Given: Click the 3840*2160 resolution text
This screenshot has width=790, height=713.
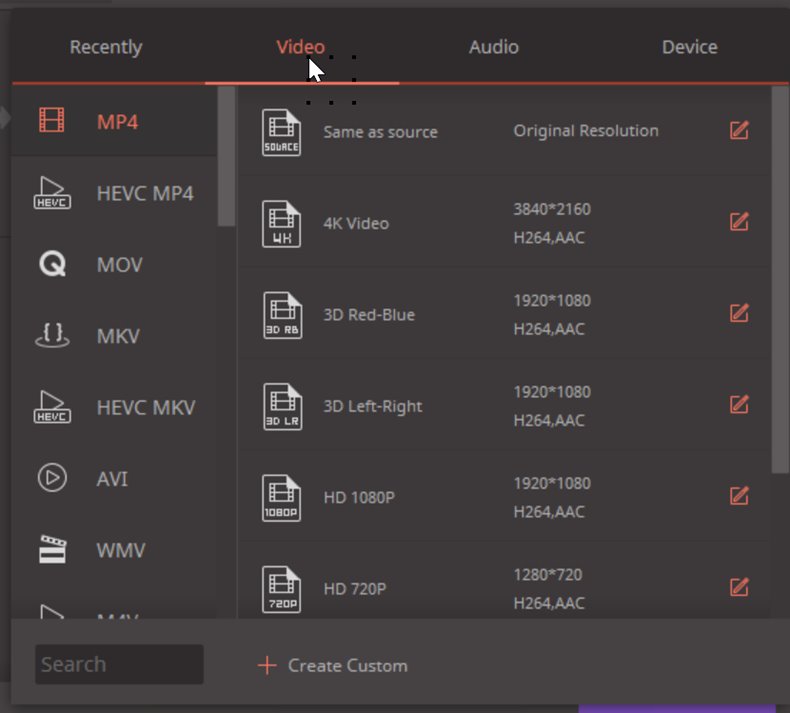Looking at the screenshot, I should pyautogui.click(x=552, y=209).
